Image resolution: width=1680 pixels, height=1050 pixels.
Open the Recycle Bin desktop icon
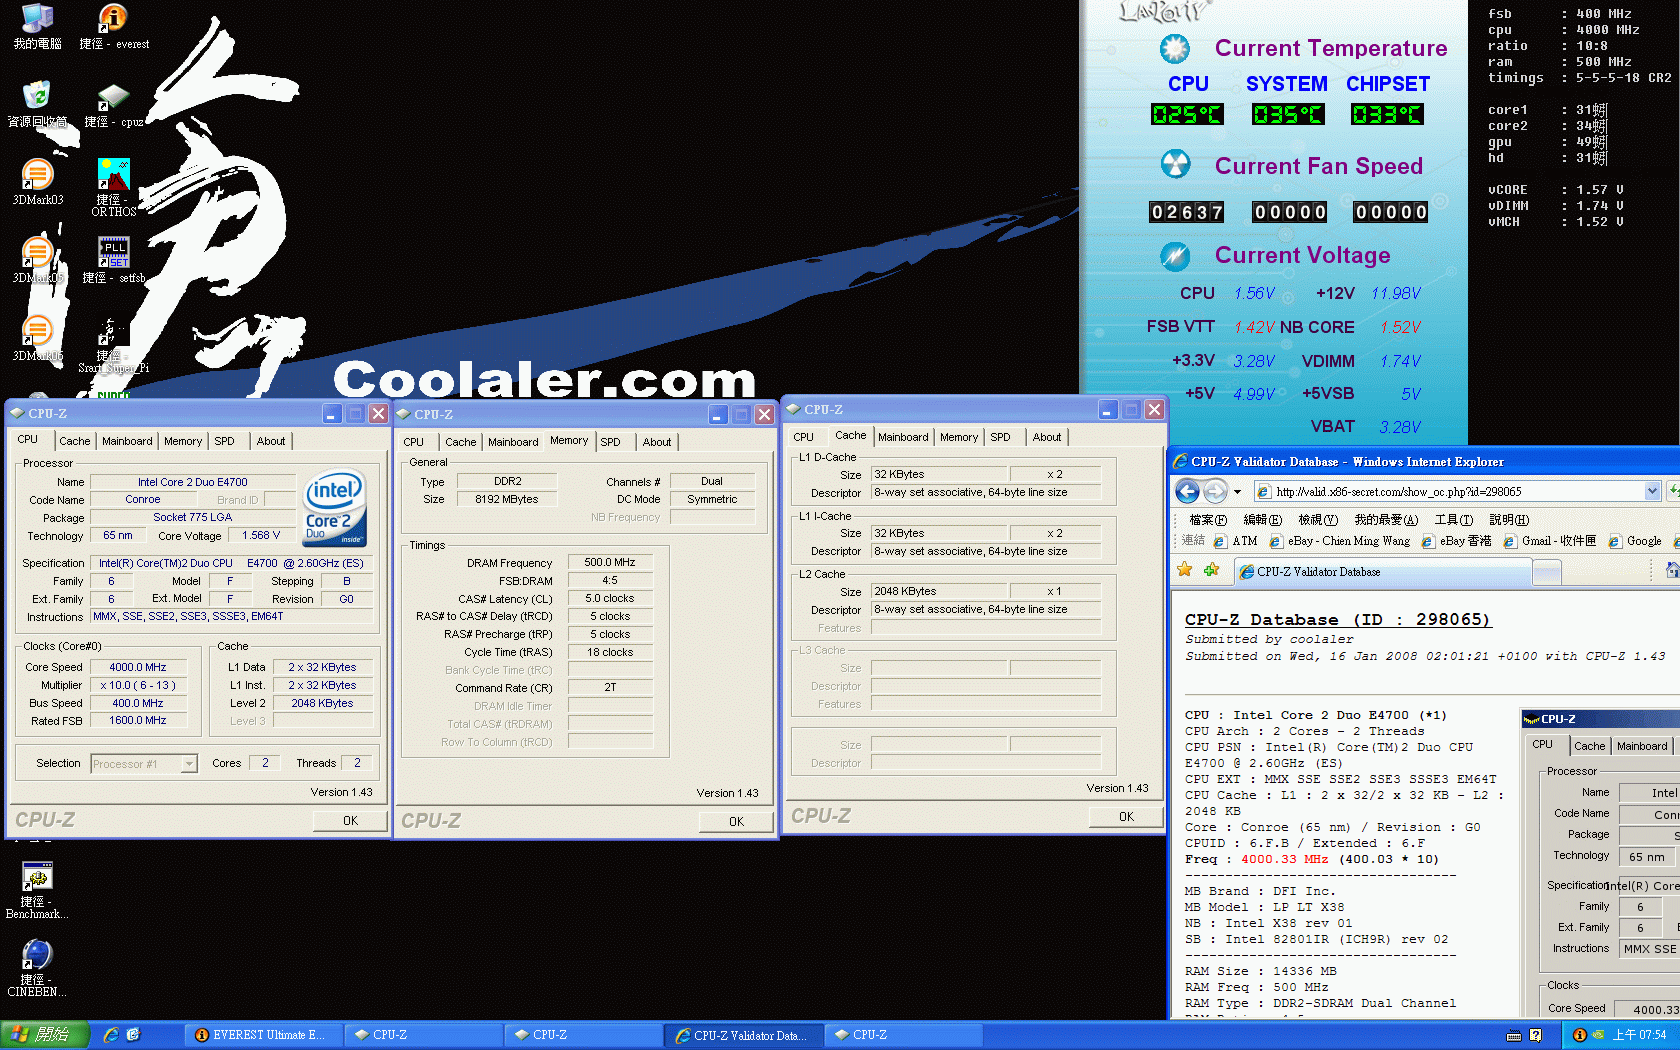[x=37, y=105]
